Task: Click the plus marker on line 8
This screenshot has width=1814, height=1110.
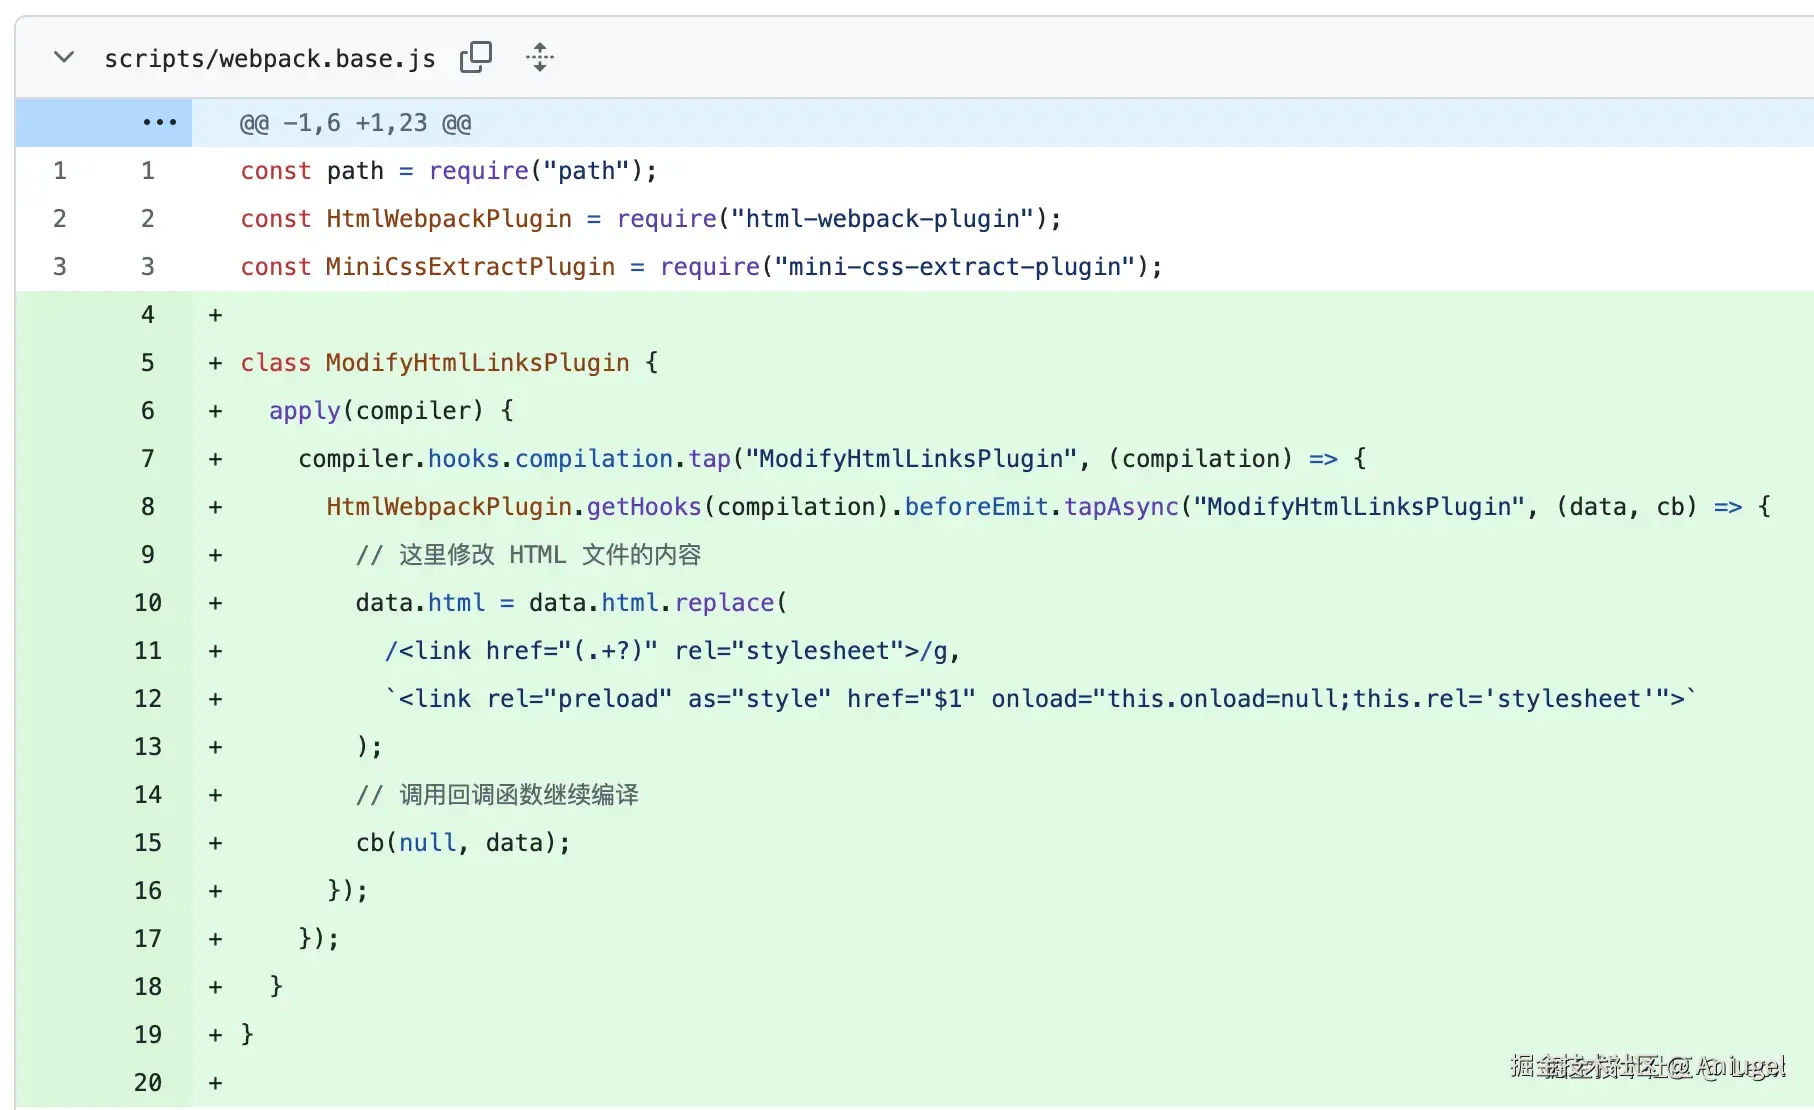Action: coord(215,507)
